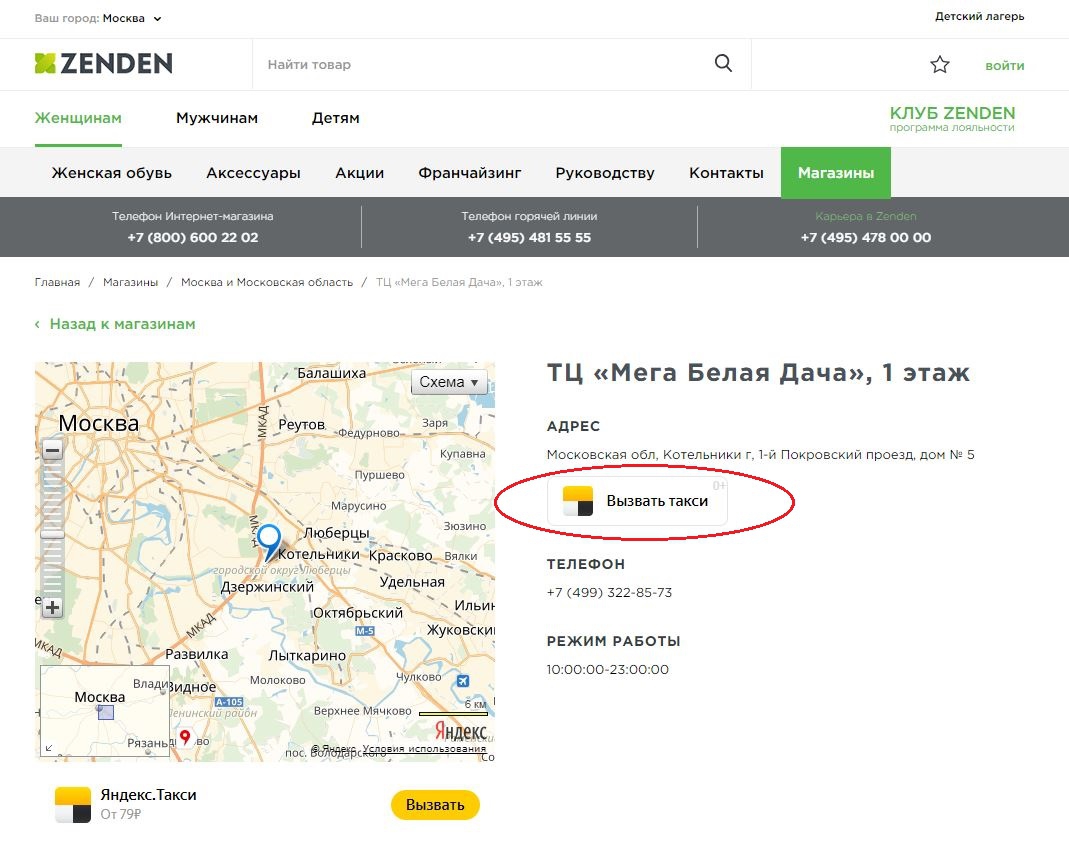Click the Yandex.Taxi logo beside Вызвать такси
Viewport: 1069px width, 868px height.
[x=577, y=501]
